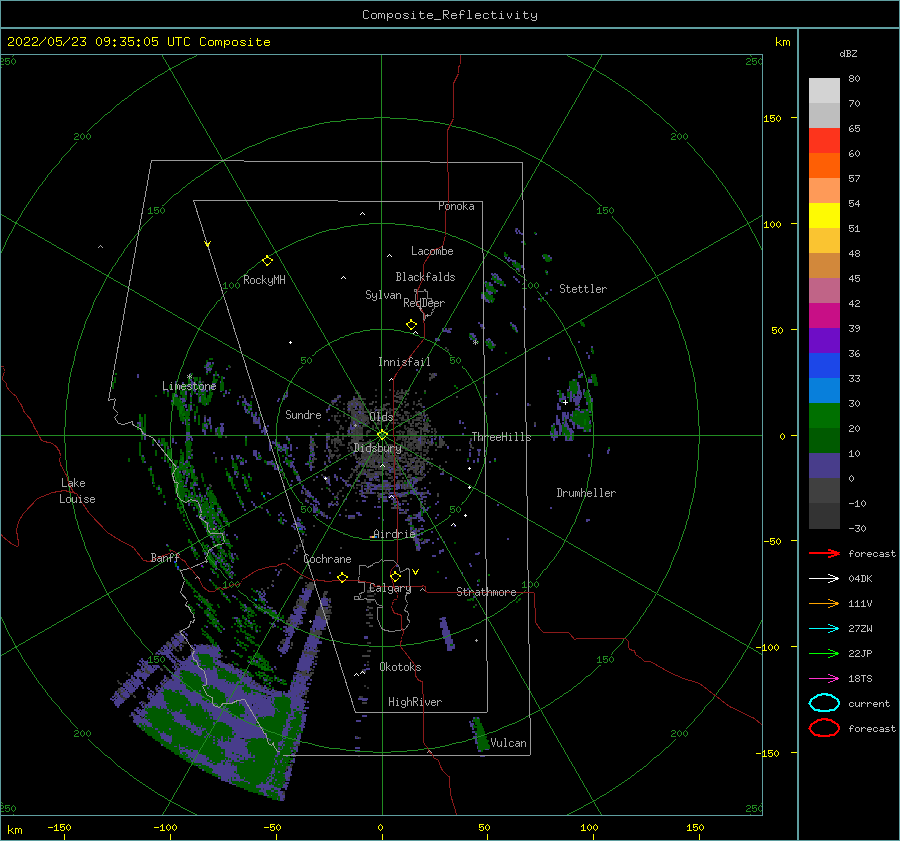Click the Didsbury label
Image resolution: width=900 pixels, height=841 pixels.
coord(377,448)
